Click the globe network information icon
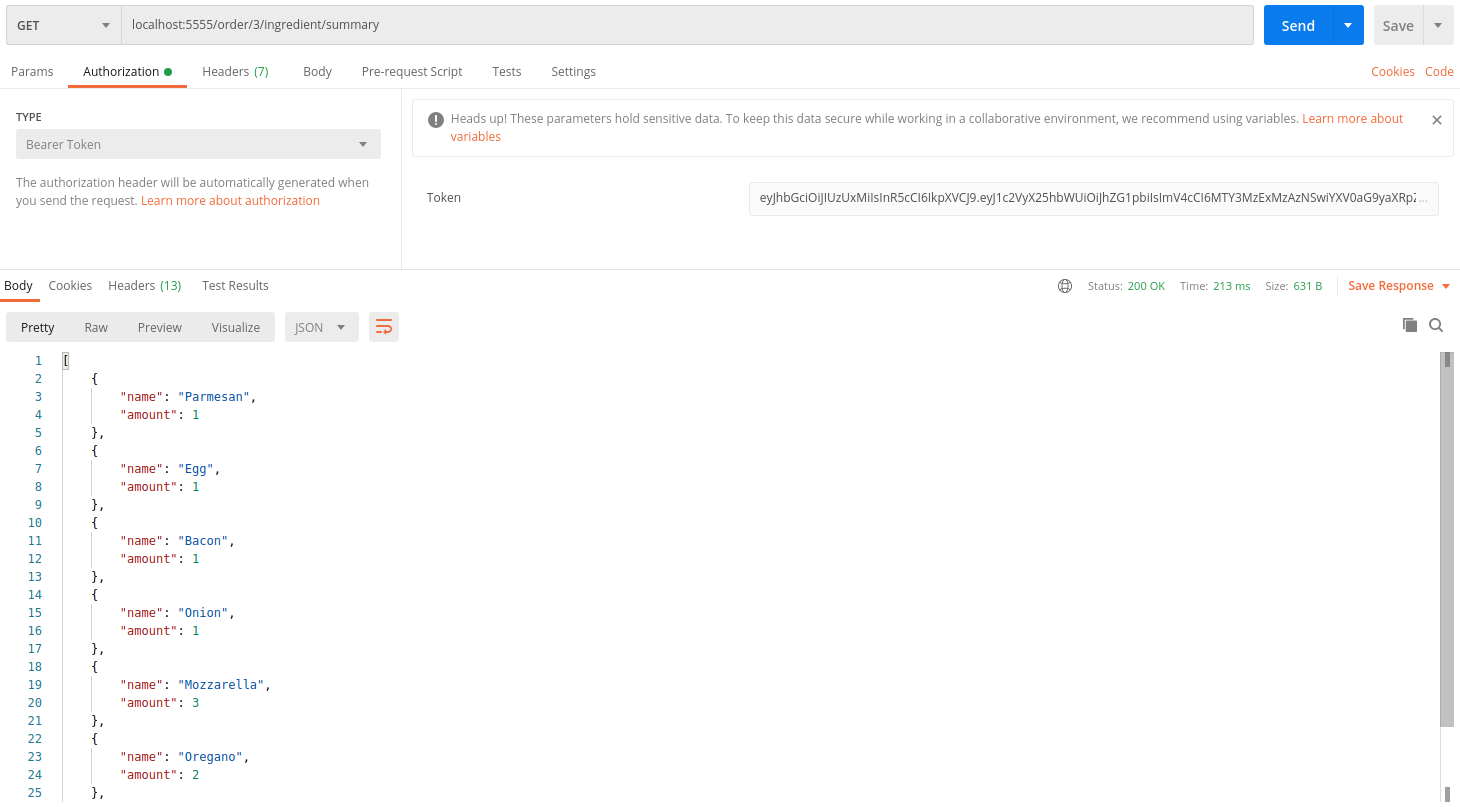 [1065, 286]
